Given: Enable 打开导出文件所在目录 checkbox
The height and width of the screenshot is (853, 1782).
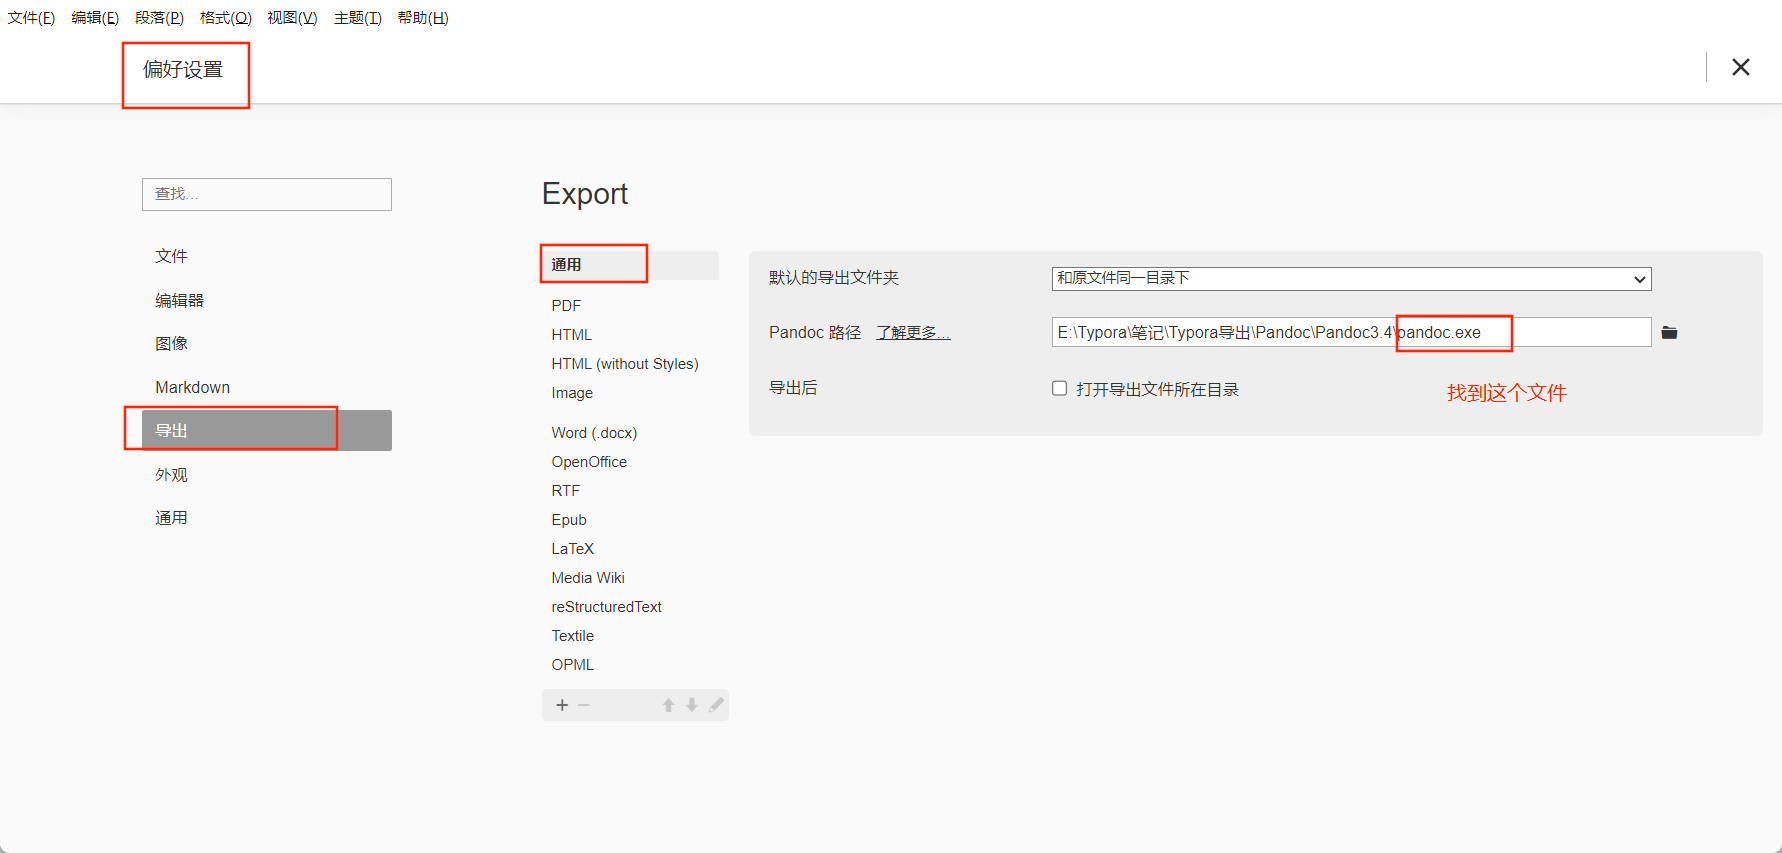Looking at the screenshot, I should coord(1059,388).
